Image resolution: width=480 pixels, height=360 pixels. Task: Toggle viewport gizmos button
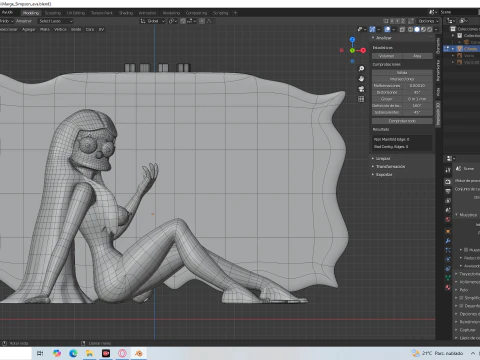373,29
